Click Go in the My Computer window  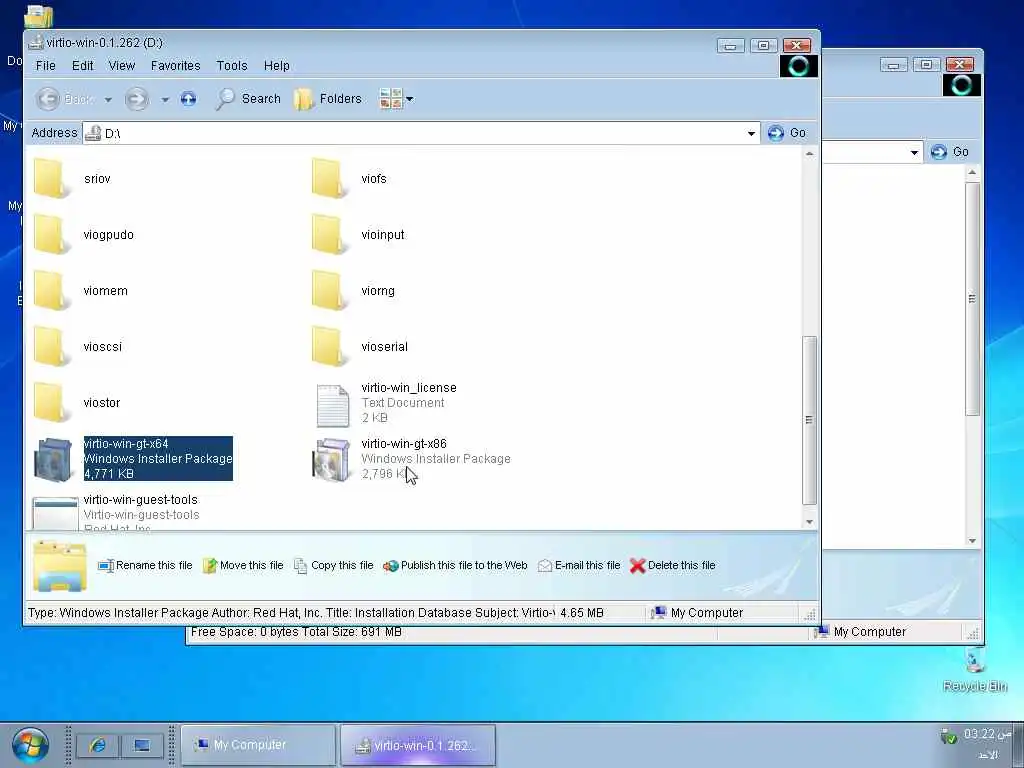(x=950, y=152)
